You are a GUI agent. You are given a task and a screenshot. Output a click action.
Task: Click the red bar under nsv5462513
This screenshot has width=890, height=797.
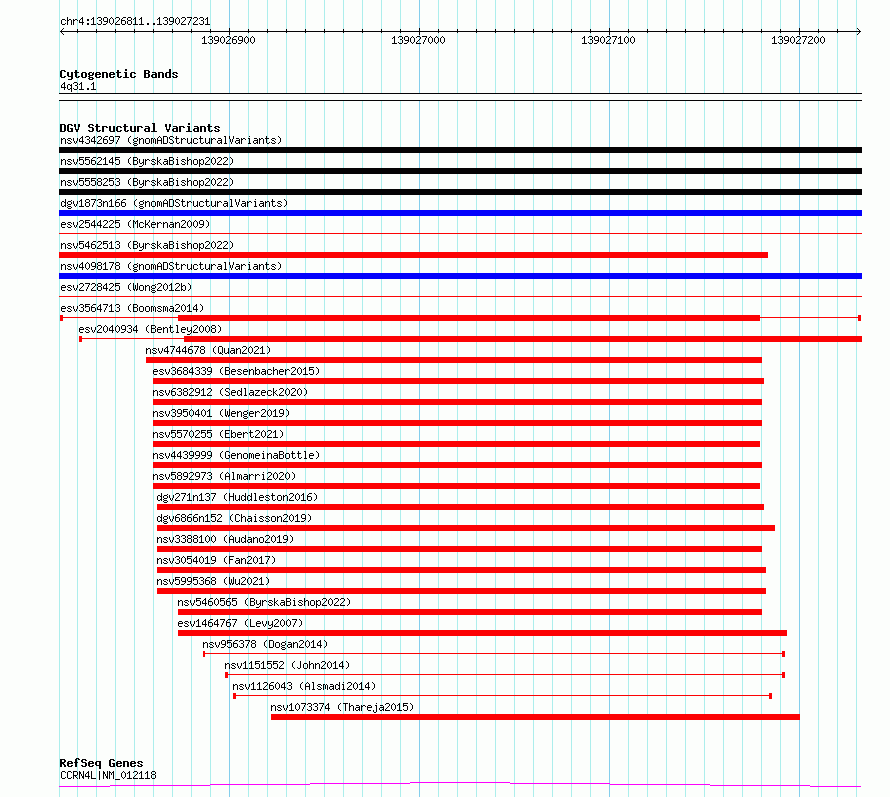pos(413,255)
